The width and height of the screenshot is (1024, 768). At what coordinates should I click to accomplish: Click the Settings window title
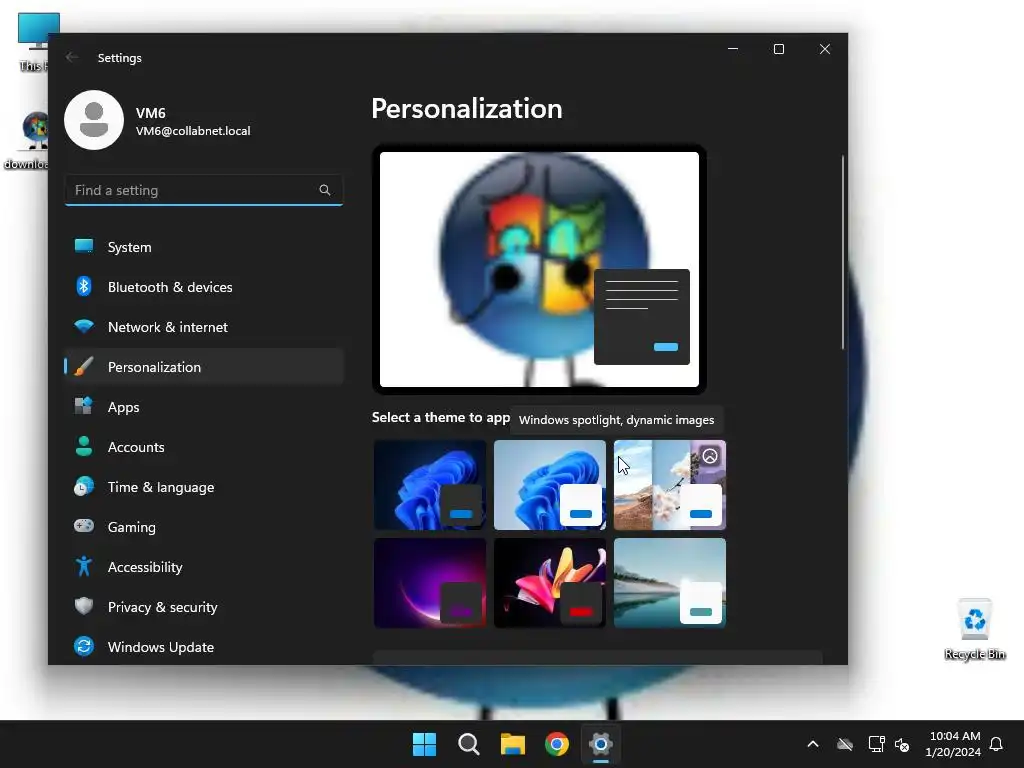coord(120,57)
